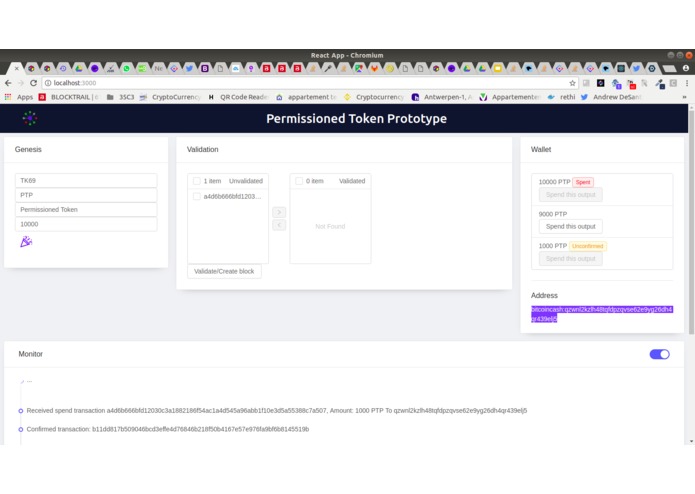Click the yellow Unconfirmed tag
Viewport: 695px width, 494px height.
588,246
